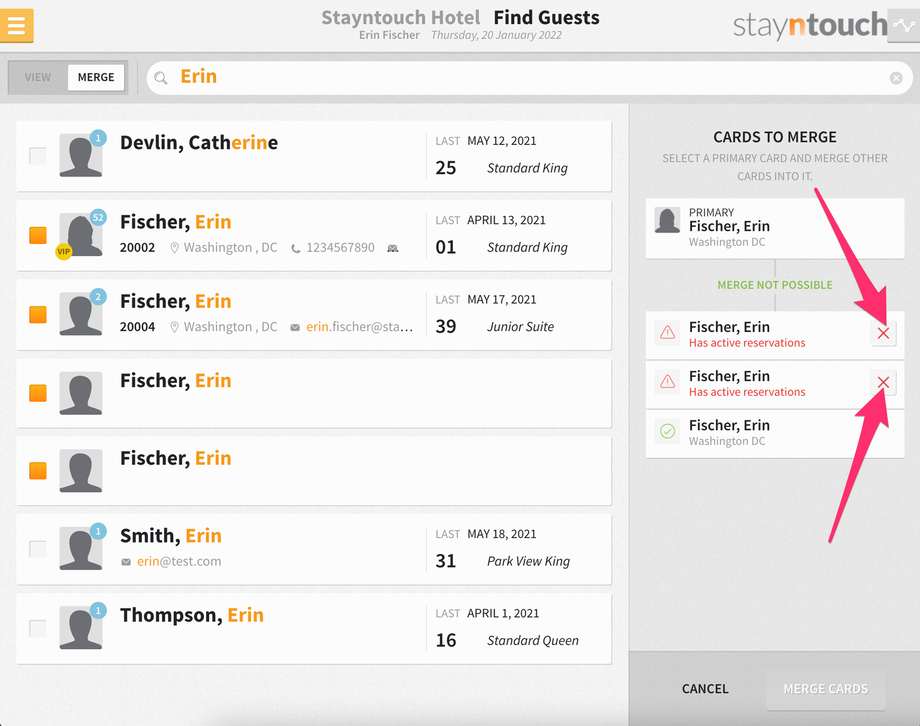Click the green checkmark on the mergeable card

point(668,431)
